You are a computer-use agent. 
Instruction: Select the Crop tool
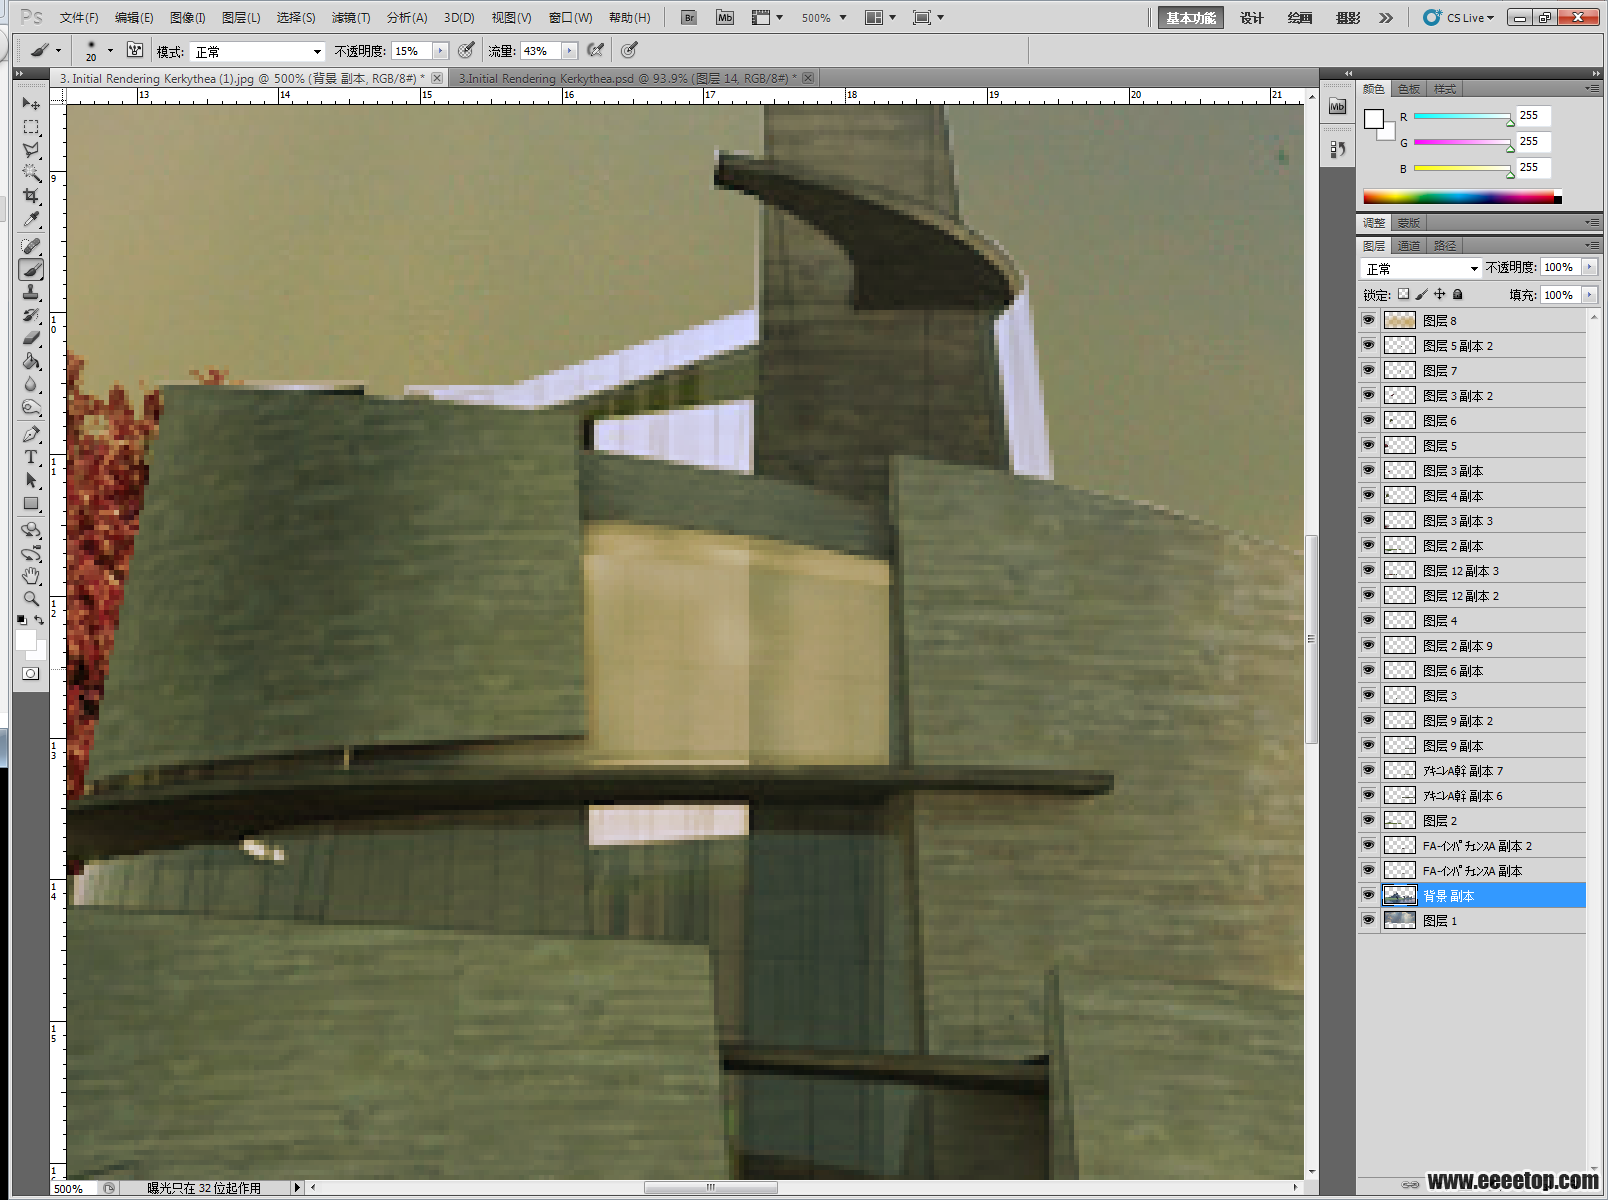(31, 196)
